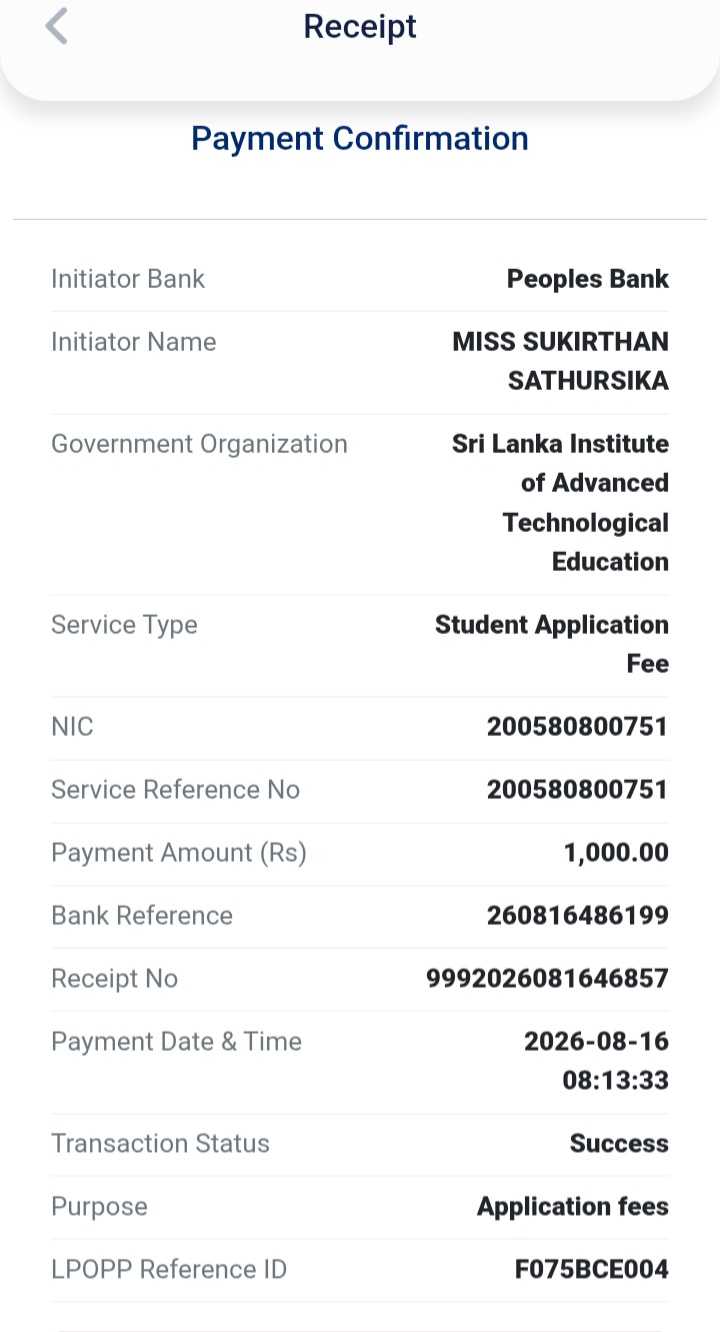Tap the Payment Amount (Rs) label
The height and width of the screenshot is (1332, 720).
coord(179,853)
